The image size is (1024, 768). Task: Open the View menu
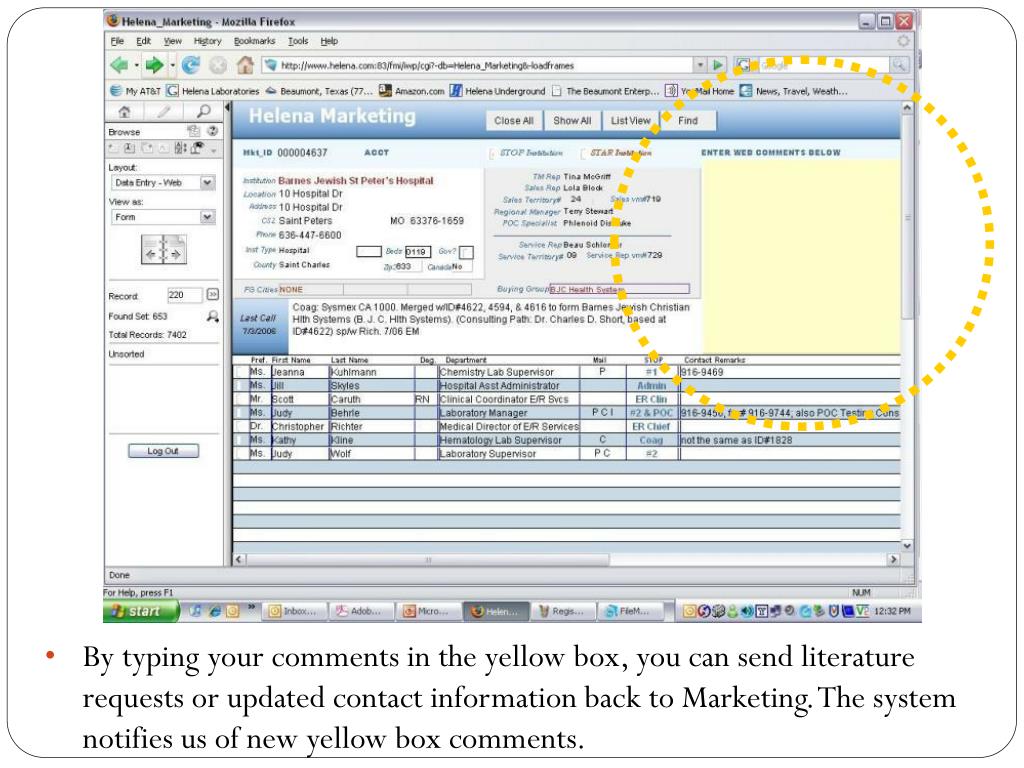(x=172, y=40)
